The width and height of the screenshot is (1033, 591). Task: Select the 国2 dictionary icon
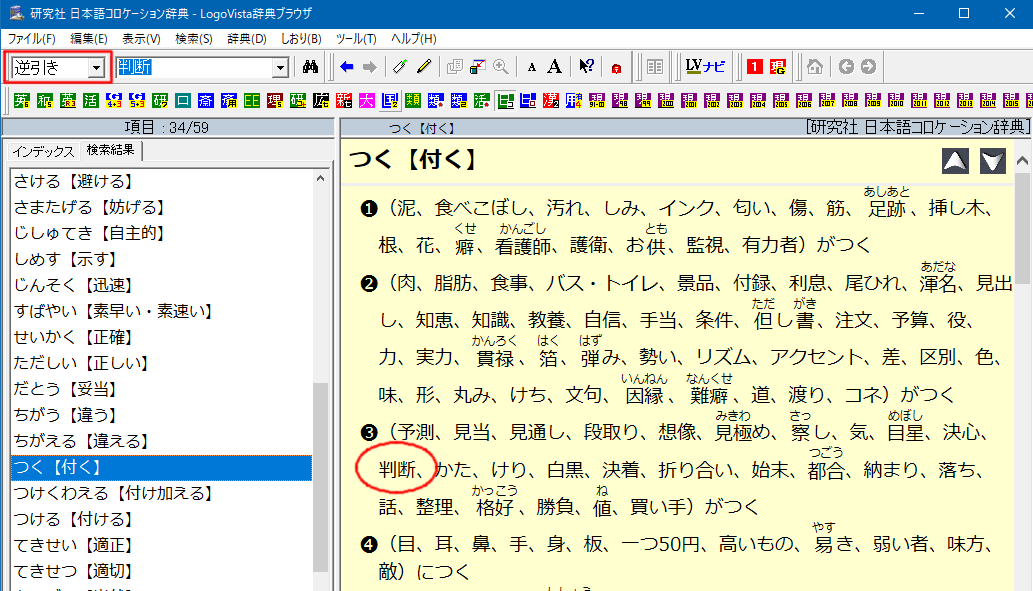390,101
